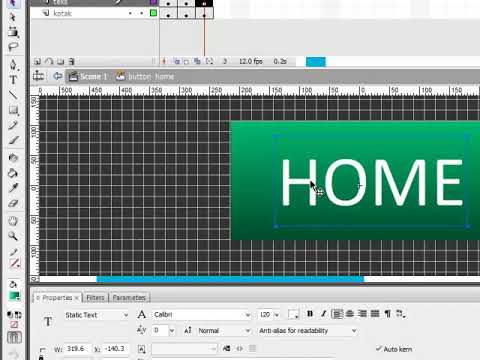The width and height of the screenshot is (480, 360).
Task: Open the text color swatch
Action: pos(293,314)
